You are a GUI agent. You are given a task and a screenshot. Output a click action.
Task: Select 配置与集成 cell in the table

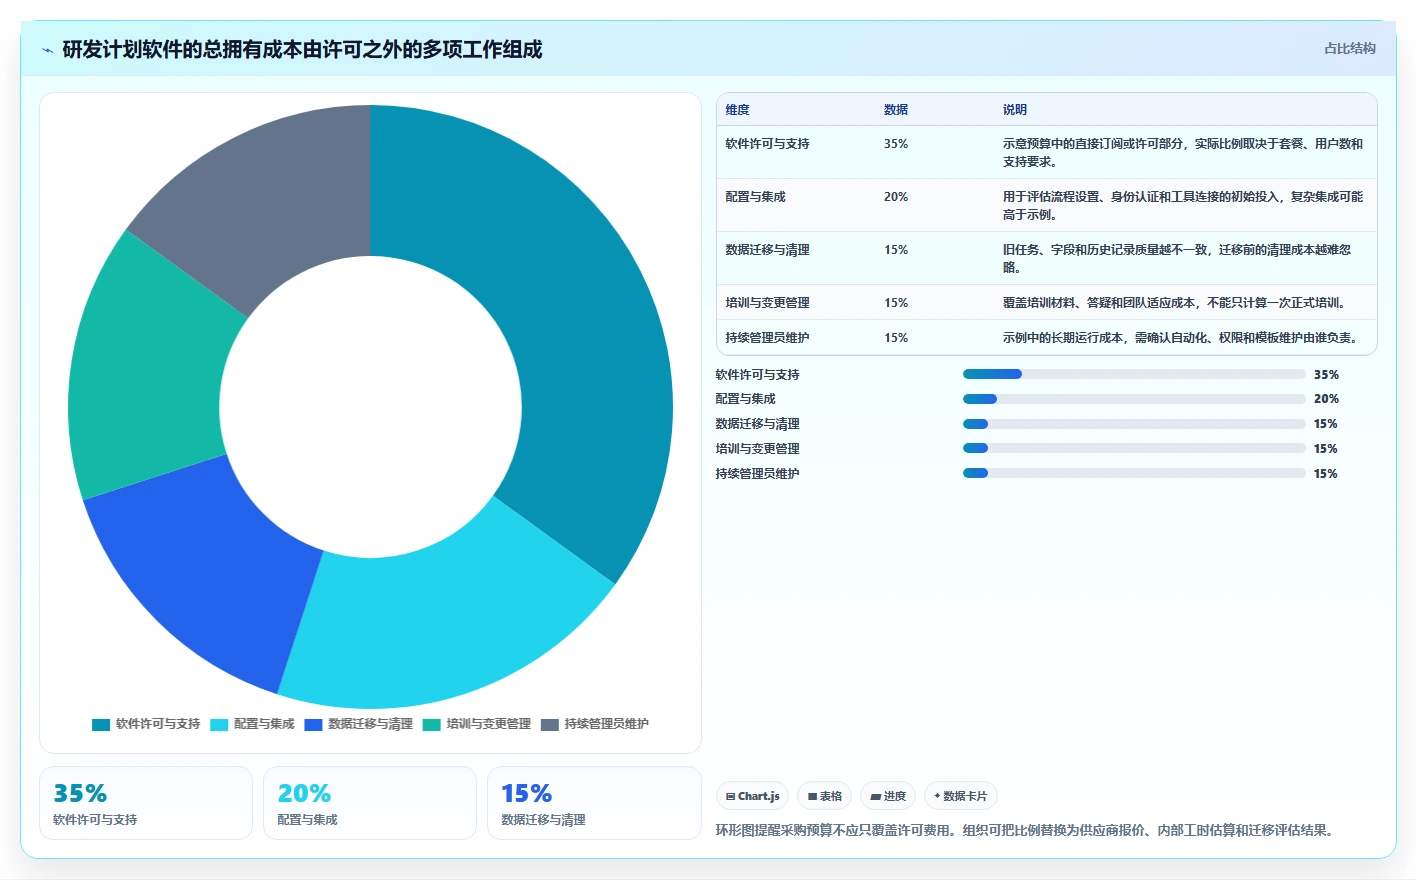coord(755,197)
